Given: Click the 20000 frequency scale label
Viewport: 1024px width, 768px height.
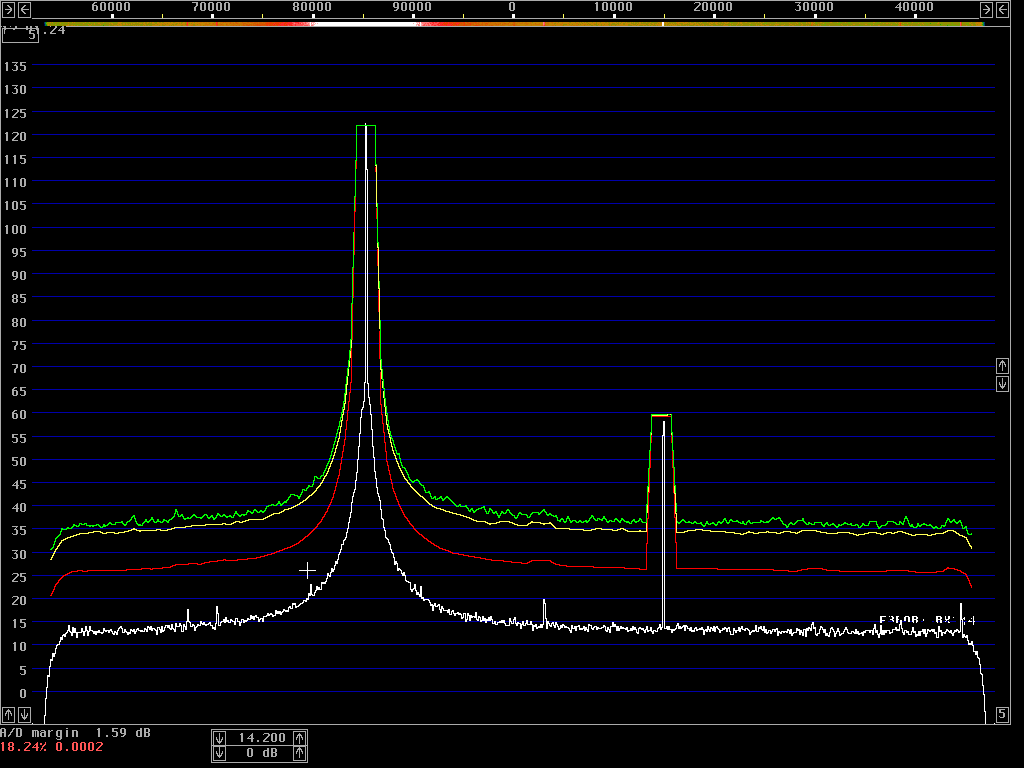Looking at the screenshot, I should coord(713,7).
